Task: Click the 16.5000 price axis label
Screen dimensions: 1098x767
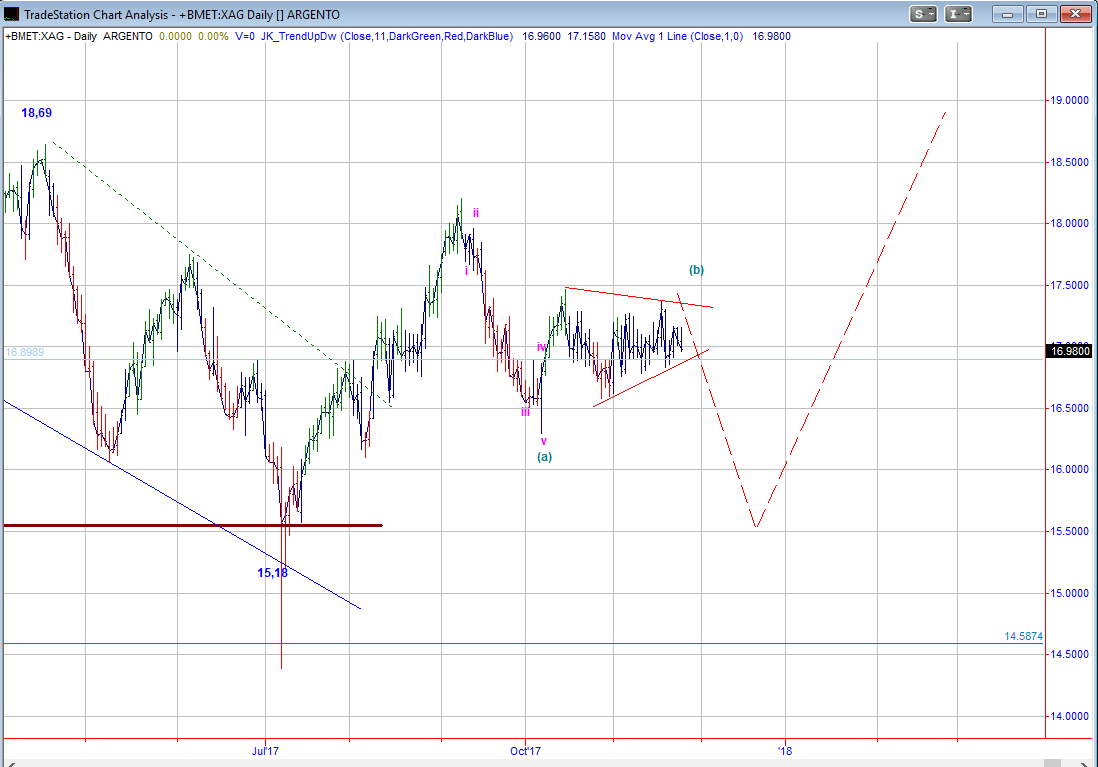Action: click(x=1069, y=408)
